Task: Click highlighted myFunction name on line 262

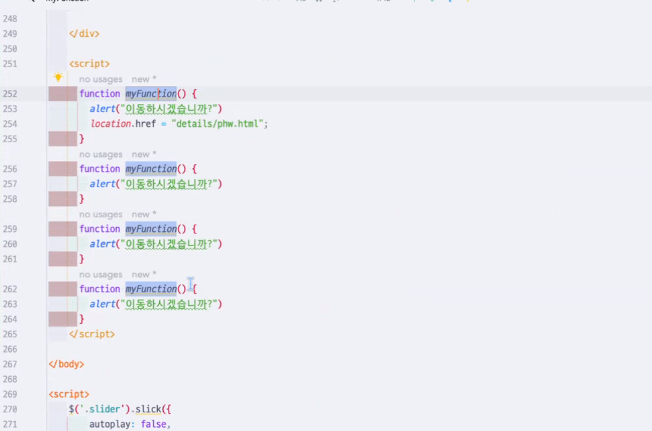Action: [x=151, y=288]
